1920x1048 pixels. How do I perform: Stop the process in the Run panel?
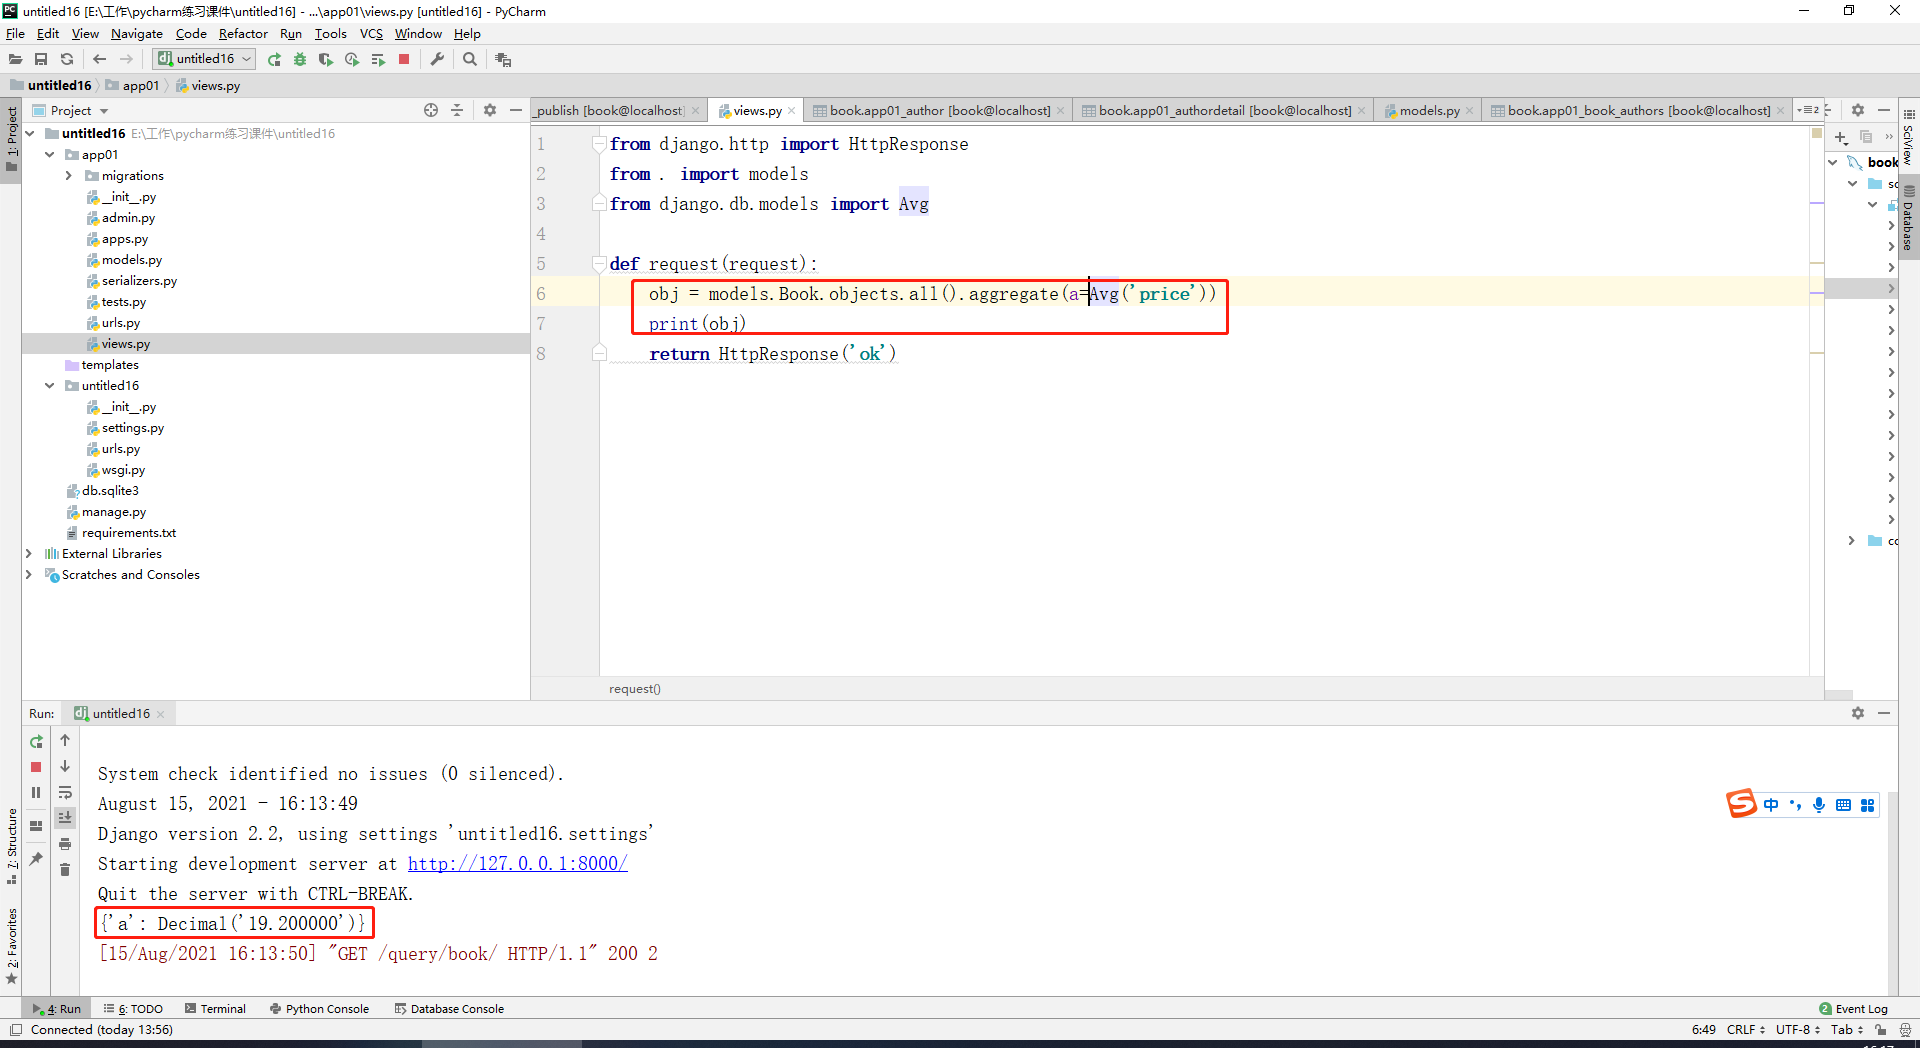pos(36,767)
